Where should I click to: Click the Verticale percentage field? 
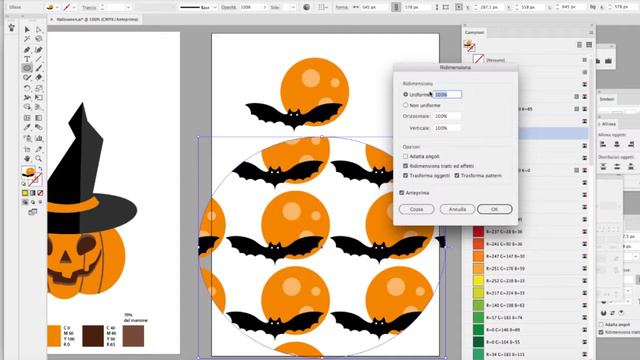pos(447,128)
